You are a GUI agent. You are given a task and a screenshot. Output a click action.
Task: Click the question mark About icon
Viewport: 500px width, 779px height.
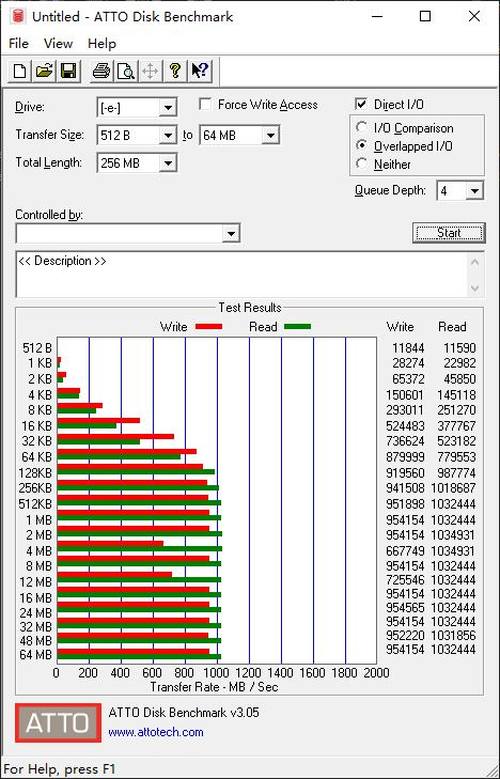[174, 71]
